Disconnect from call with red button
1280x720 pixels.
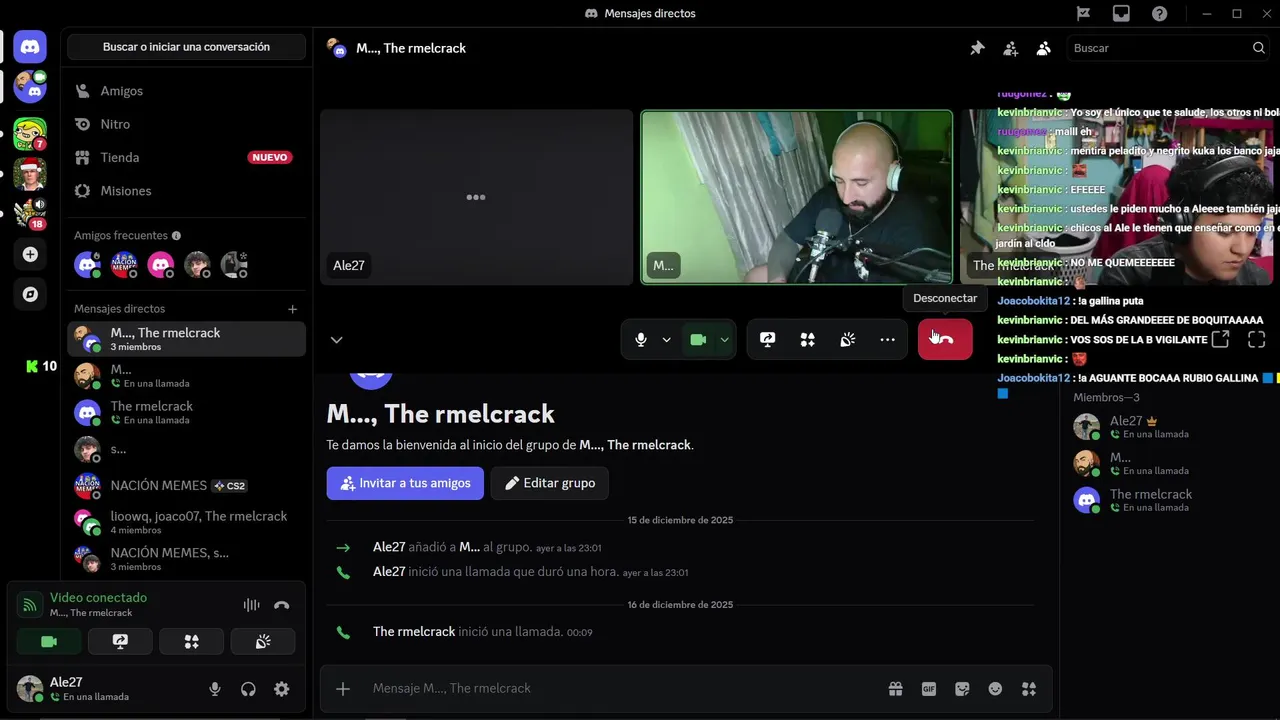coord(945,339)
